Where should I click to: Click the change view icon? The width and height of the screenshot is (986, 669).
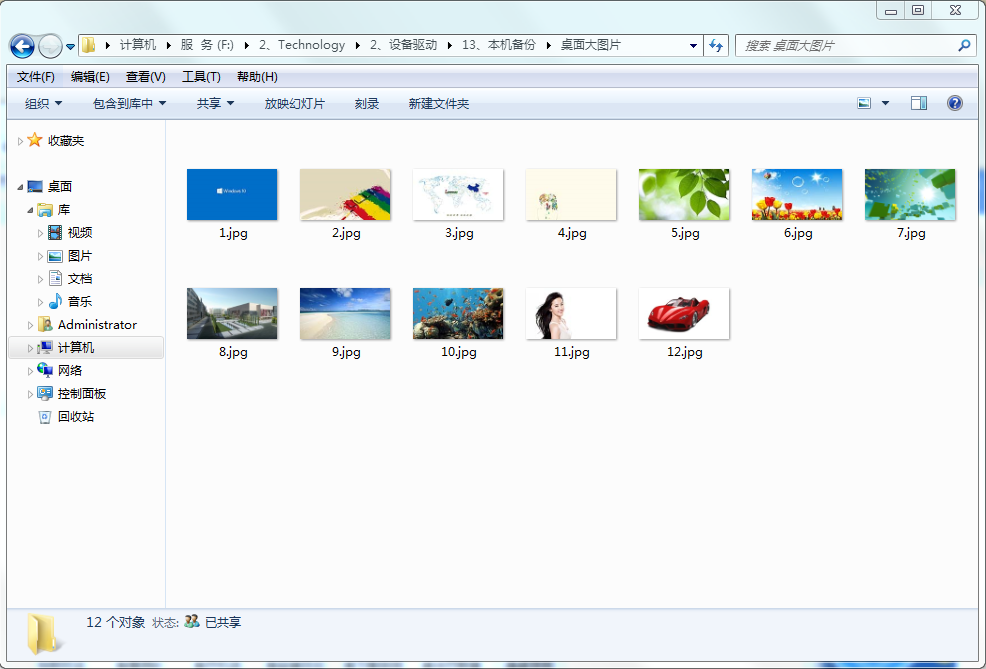pyautogui.click(x=865, y=103)
